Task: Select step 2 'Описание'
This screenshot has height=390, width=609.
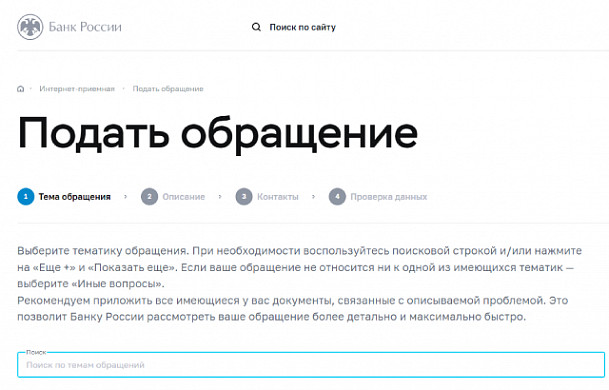Action: [173, 197]
